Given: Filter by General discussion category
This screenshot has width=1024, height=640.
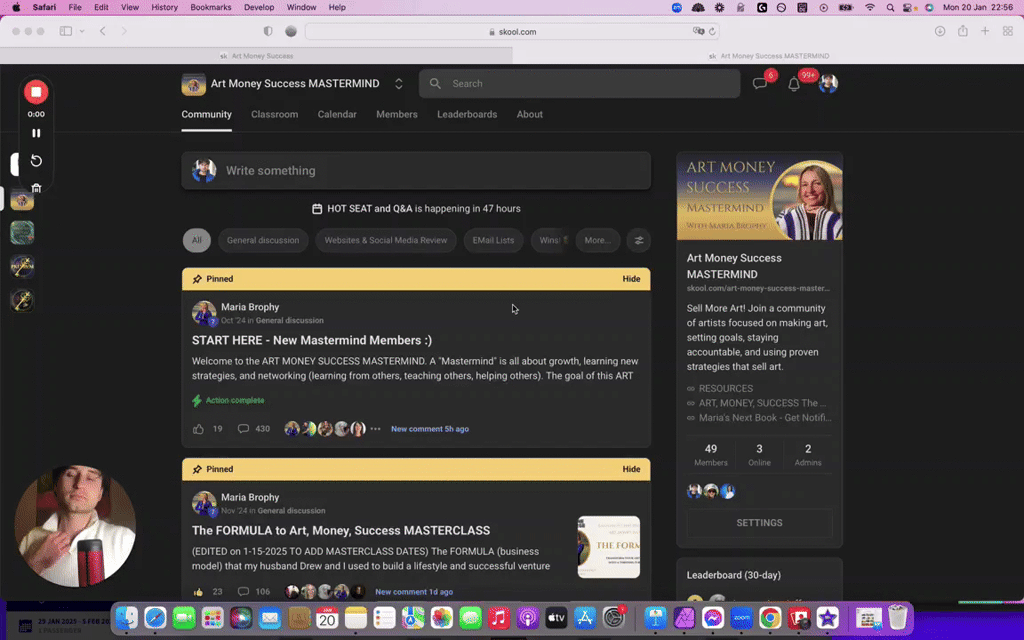Looking at the screenshot, I should pyautogui.click(x=263, y=240).
